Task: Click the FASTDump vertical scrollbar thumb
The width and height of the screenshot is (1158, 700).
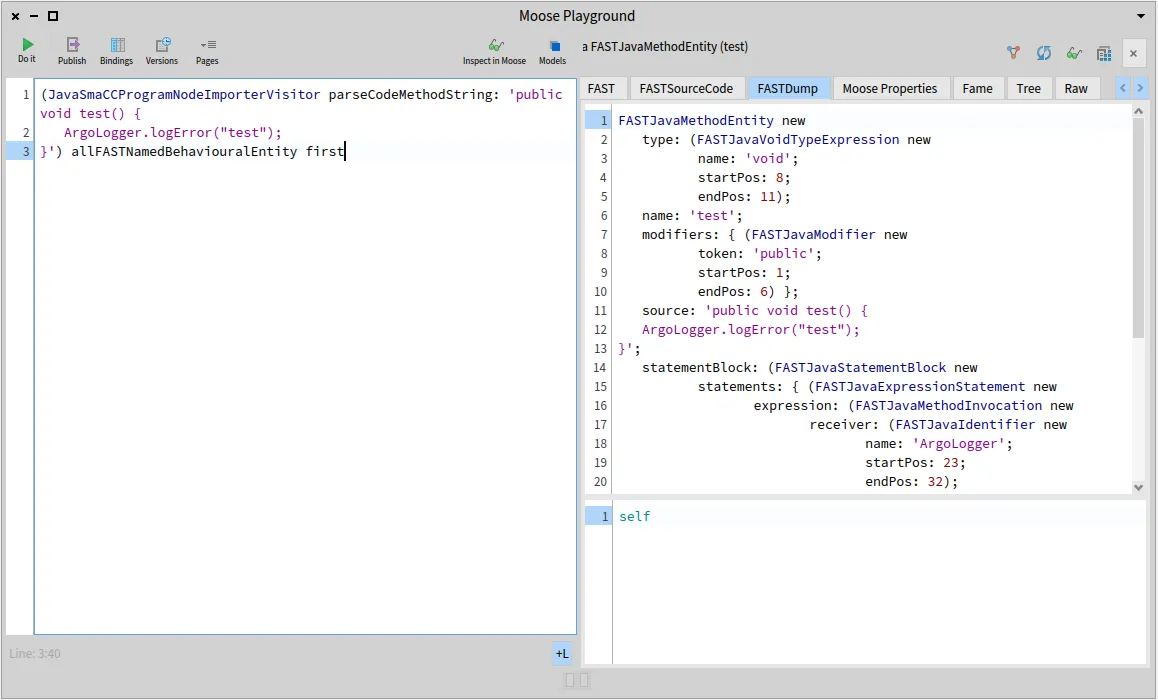Action: pyautogui.click(x=1138, y=229)
